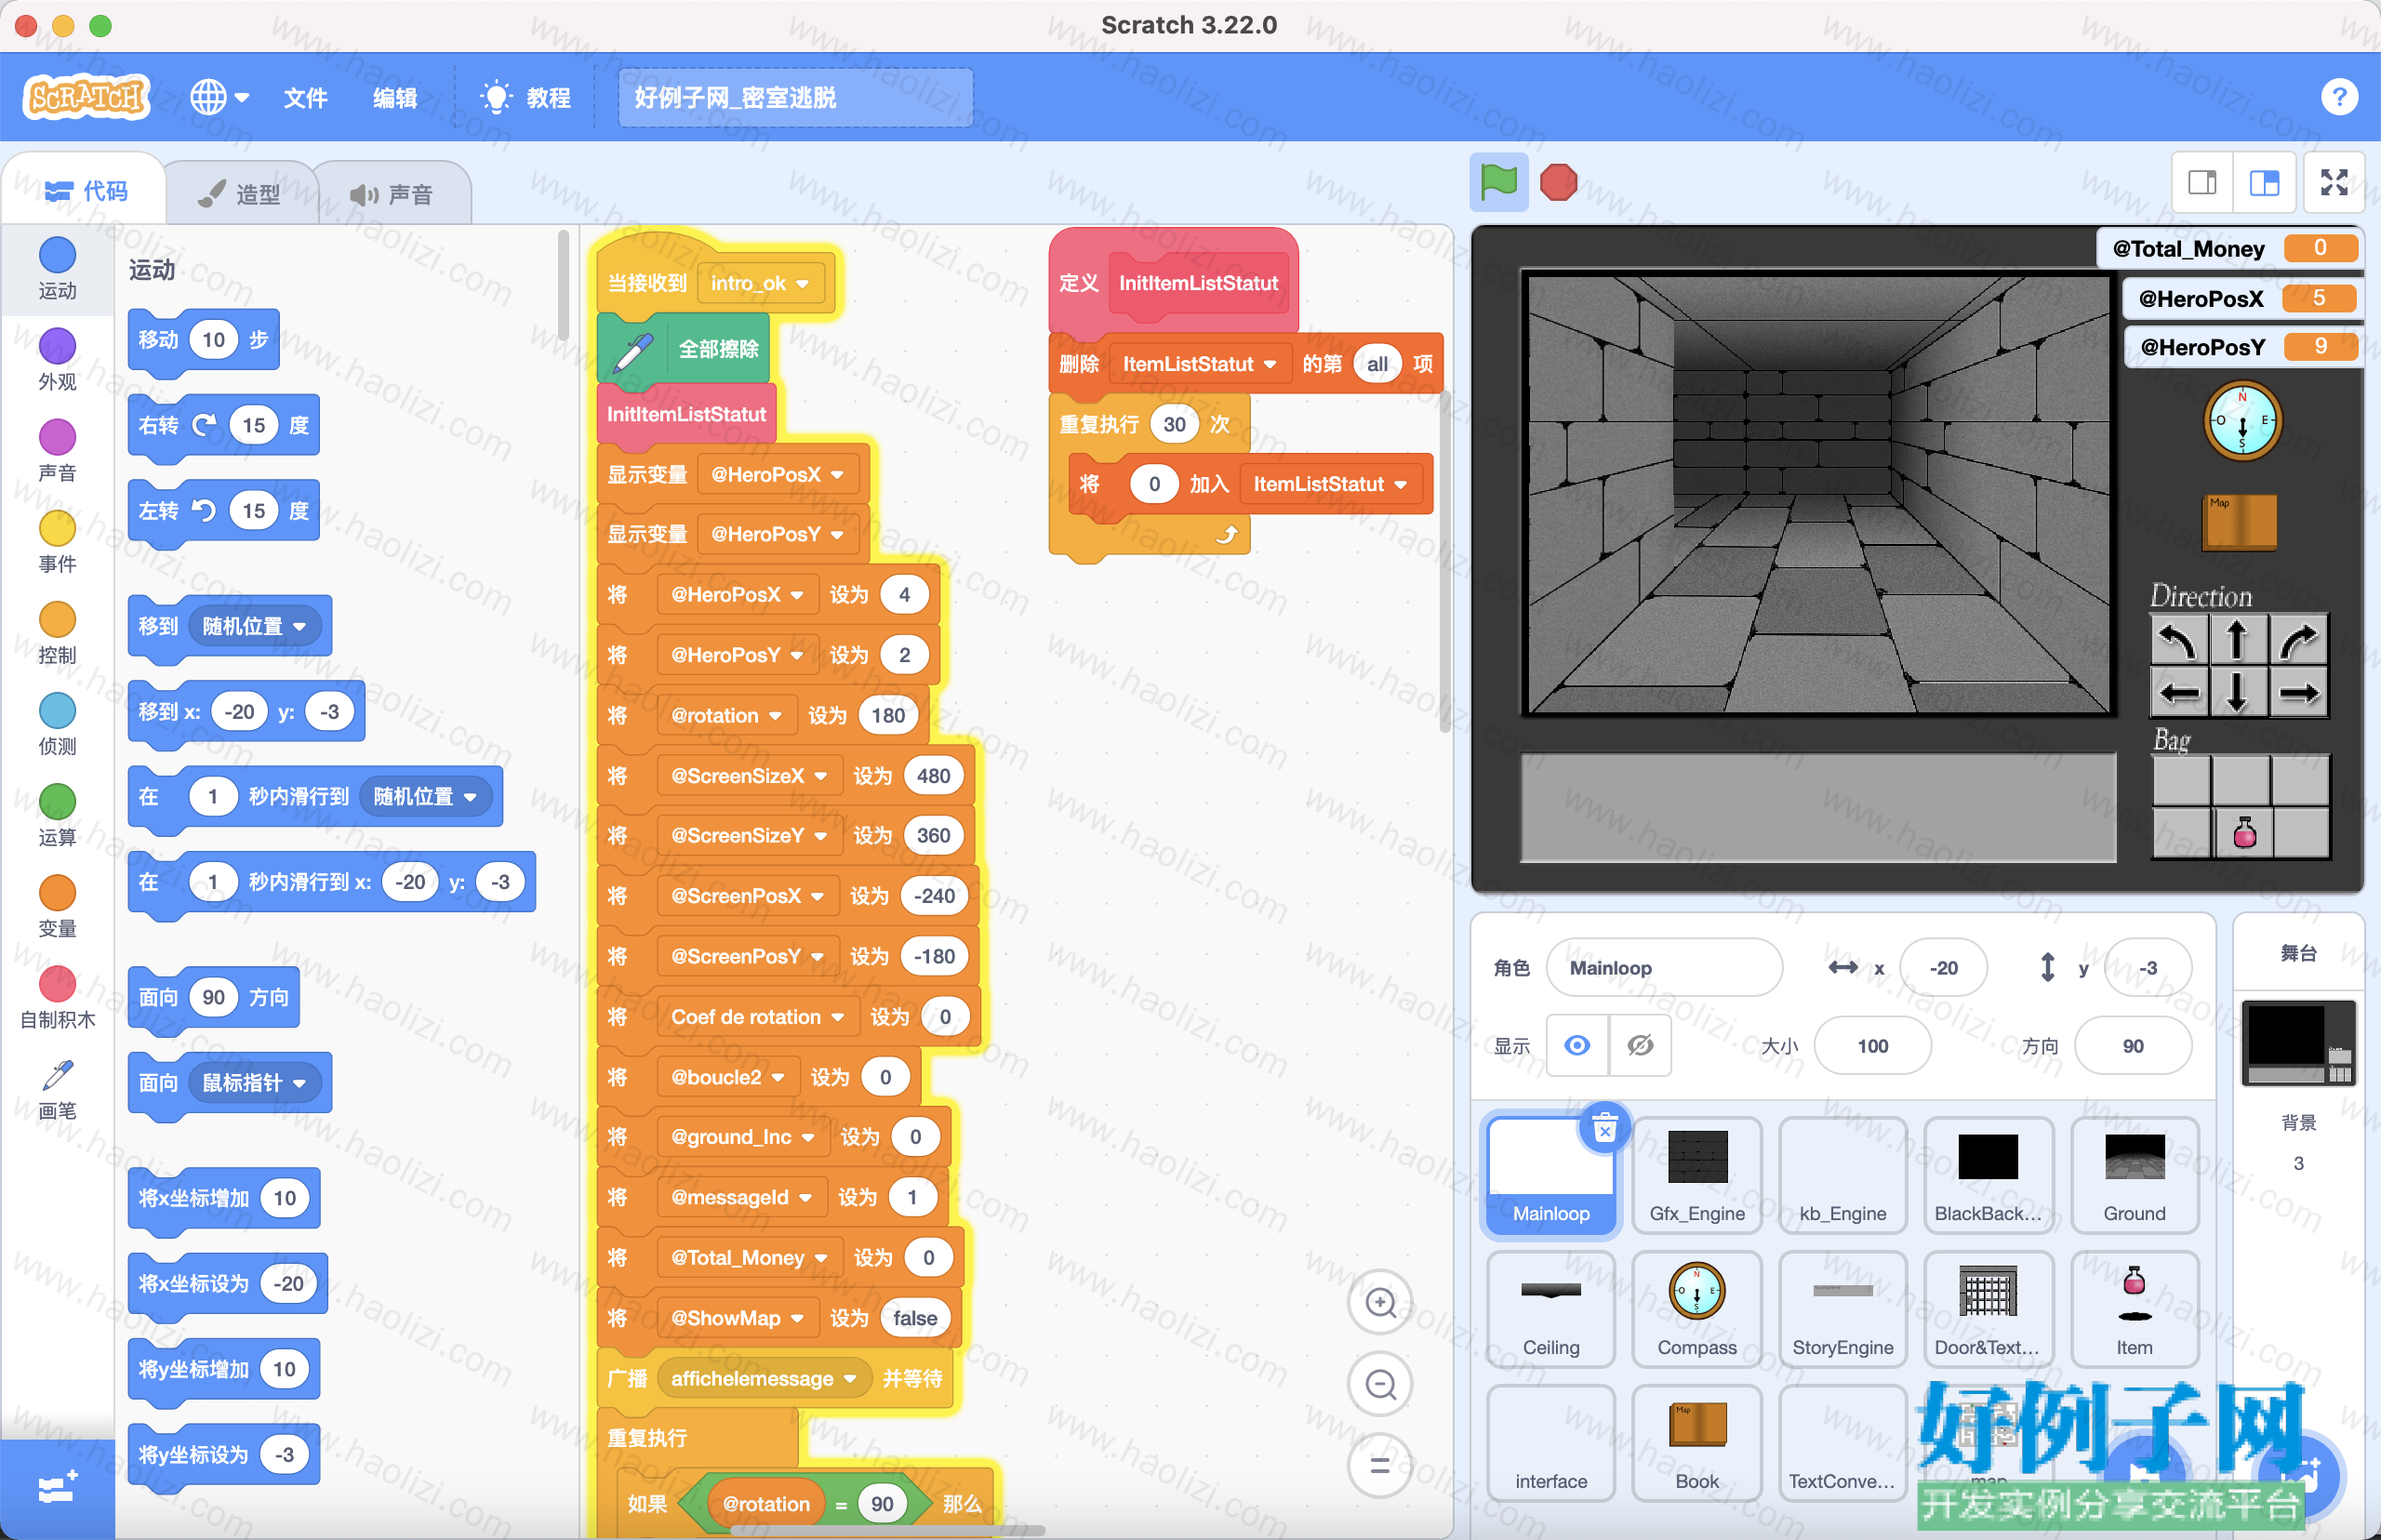Open the @rotation variable dropdown

coord(726,715)
